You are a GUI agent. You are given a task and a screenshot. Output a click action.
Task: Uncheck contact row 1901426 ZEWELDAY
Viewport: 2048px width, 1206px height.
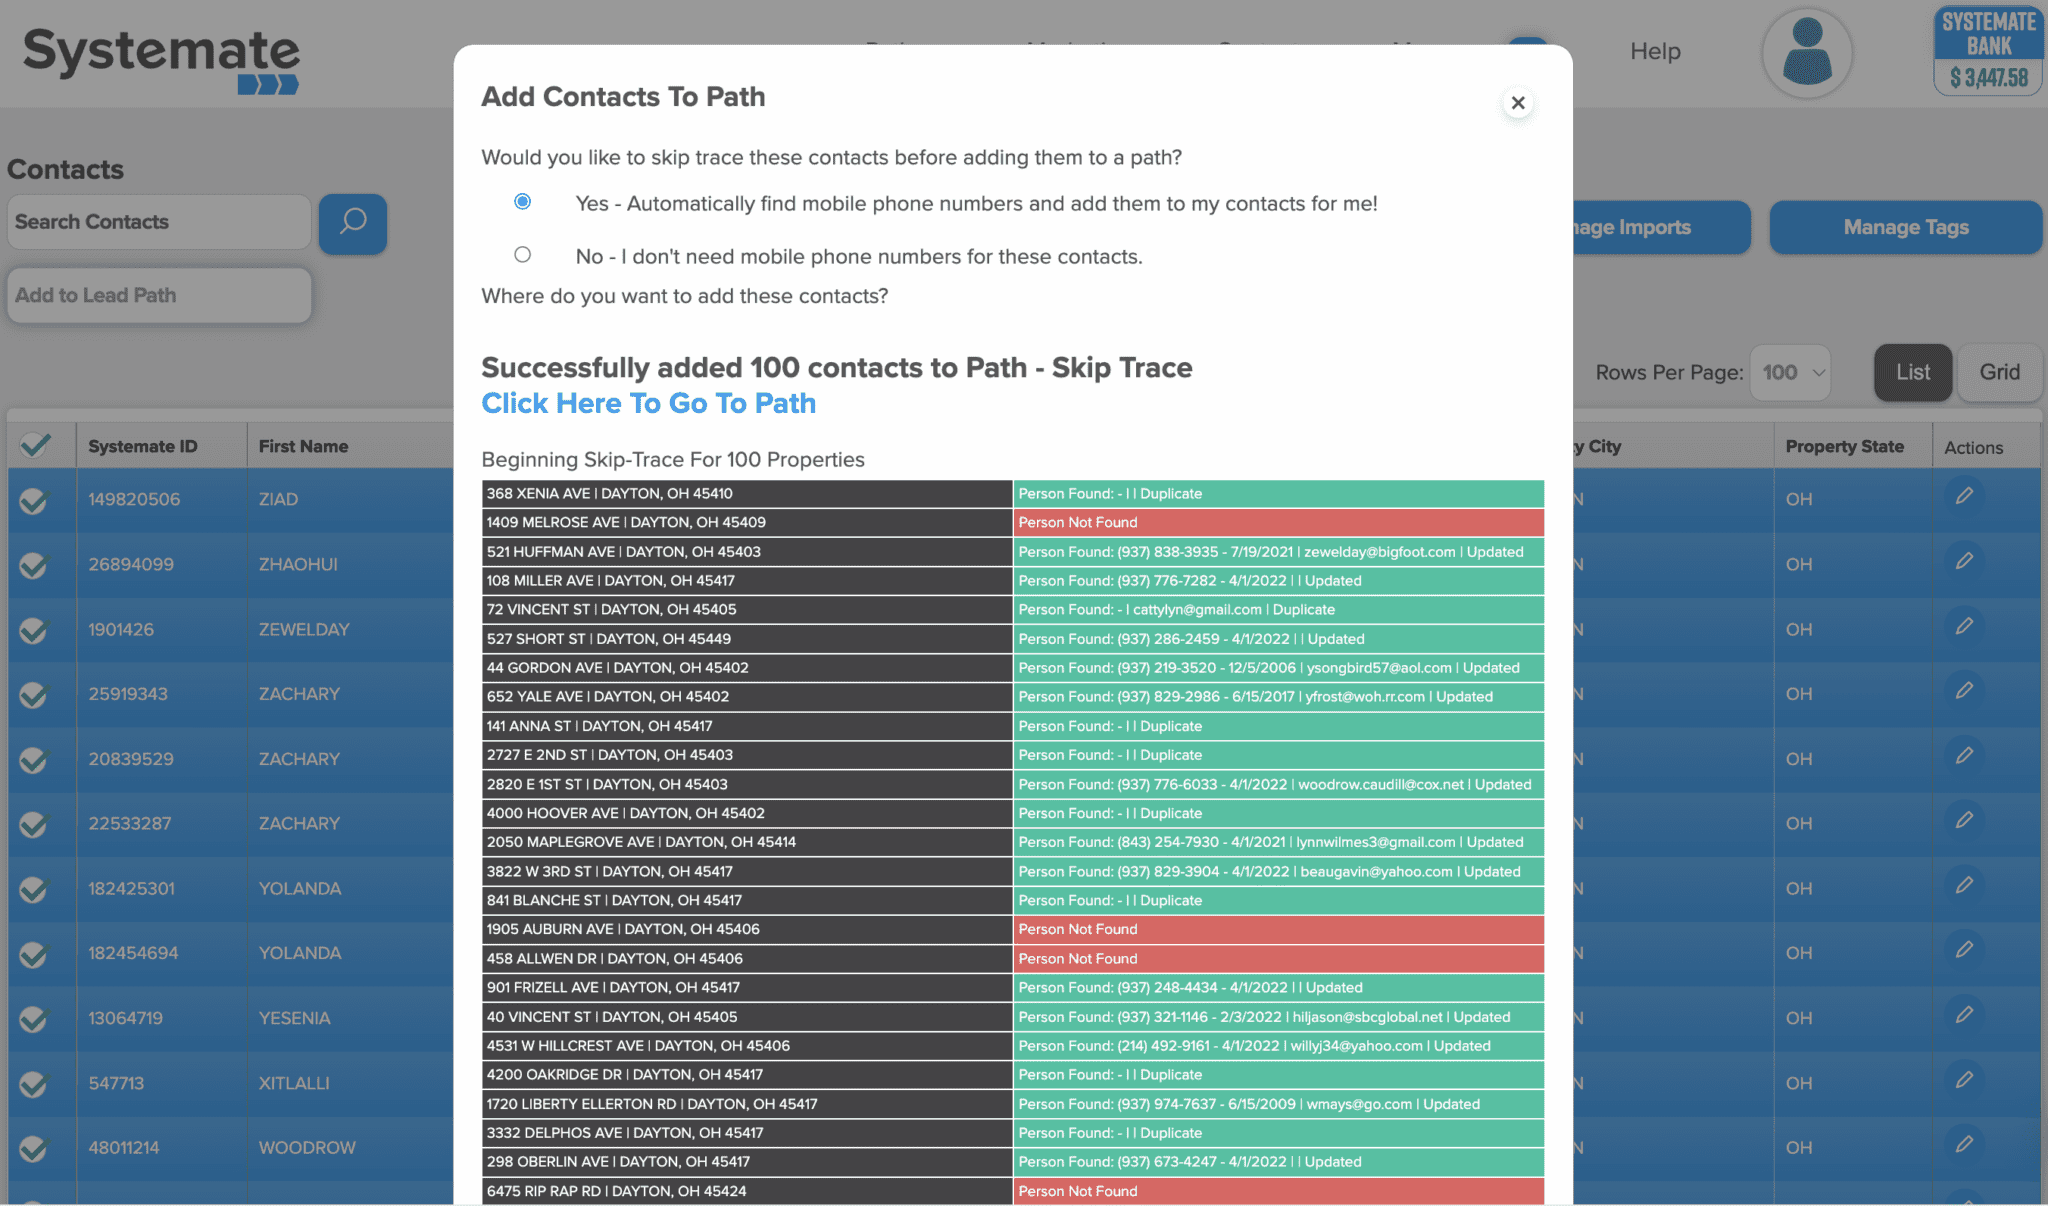[34, 629]
